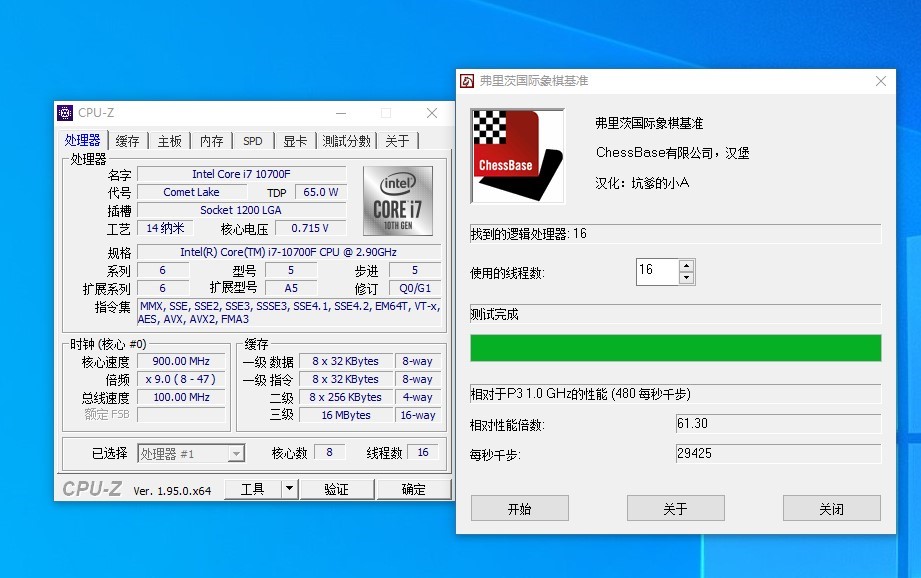Click the revision value Q0/G1
The height and width of the screenshot is (578, 921).
pos(415,288)
